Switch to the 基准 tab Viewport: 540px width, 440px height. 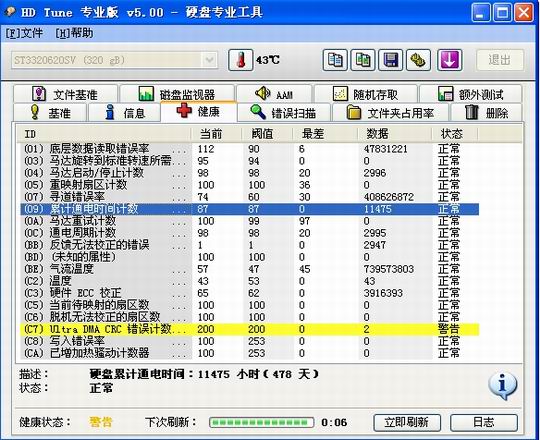[50, 113]
